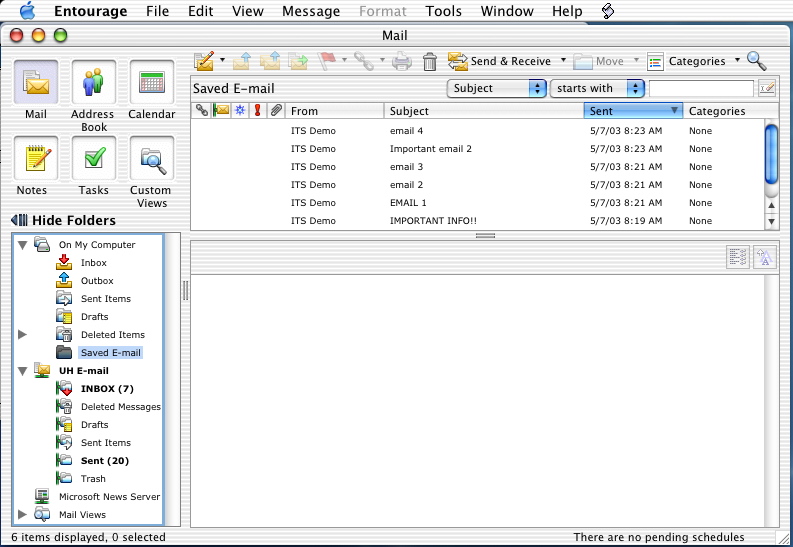Click the links column header icon
Image resolution: width=793 pixels, height=547 pixels.
202,110
